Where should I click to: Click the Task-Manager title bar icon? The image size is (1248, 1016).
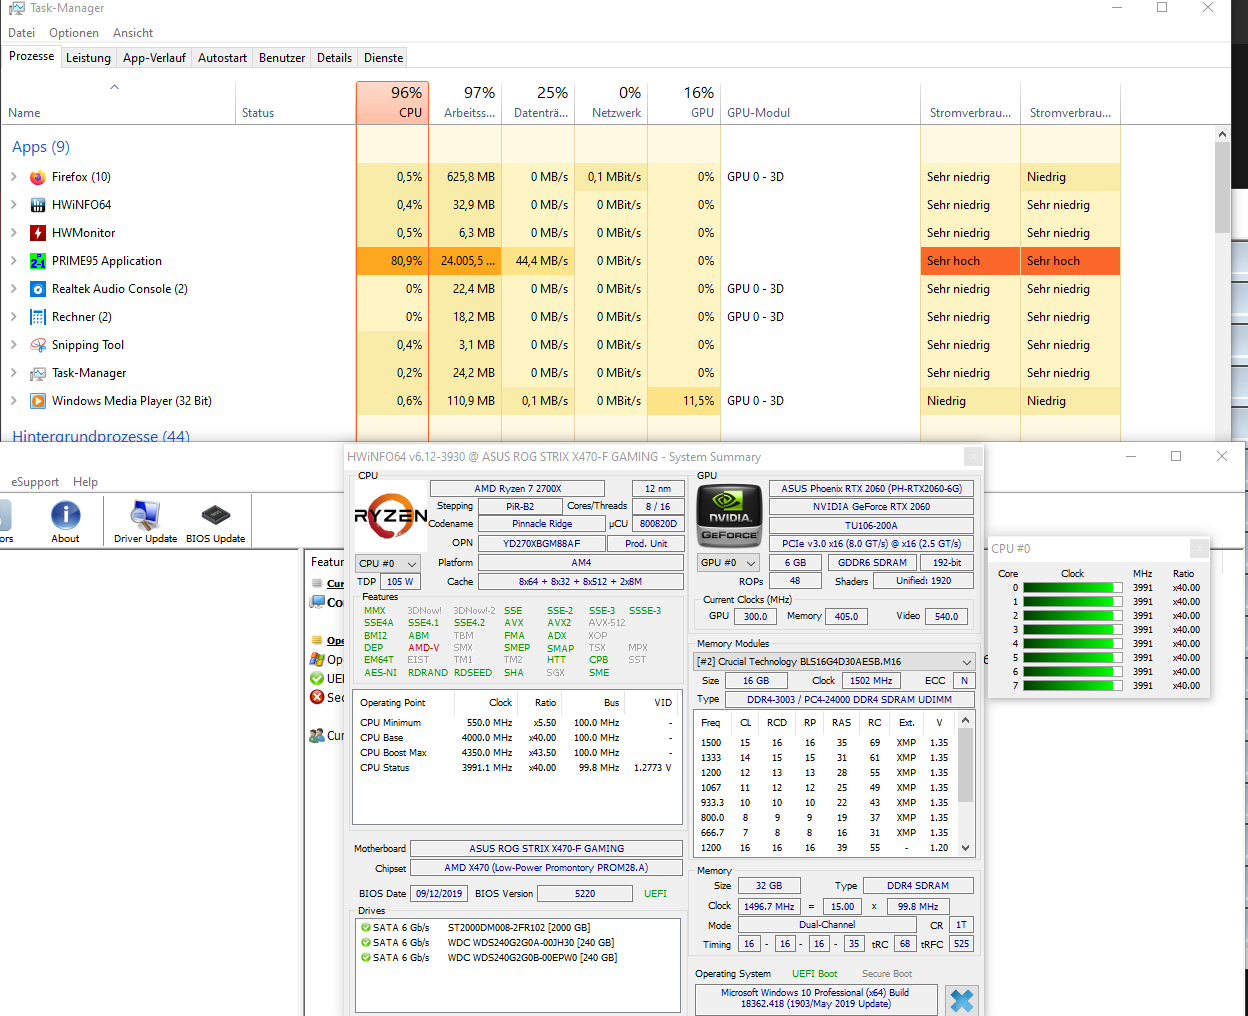(17, 8)
